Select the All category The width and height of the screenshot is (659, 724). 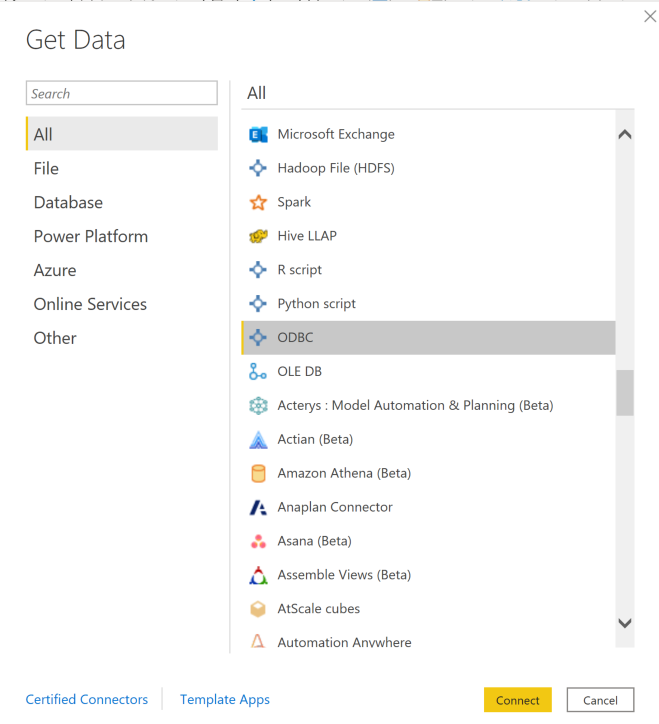(x=122, y=133)
